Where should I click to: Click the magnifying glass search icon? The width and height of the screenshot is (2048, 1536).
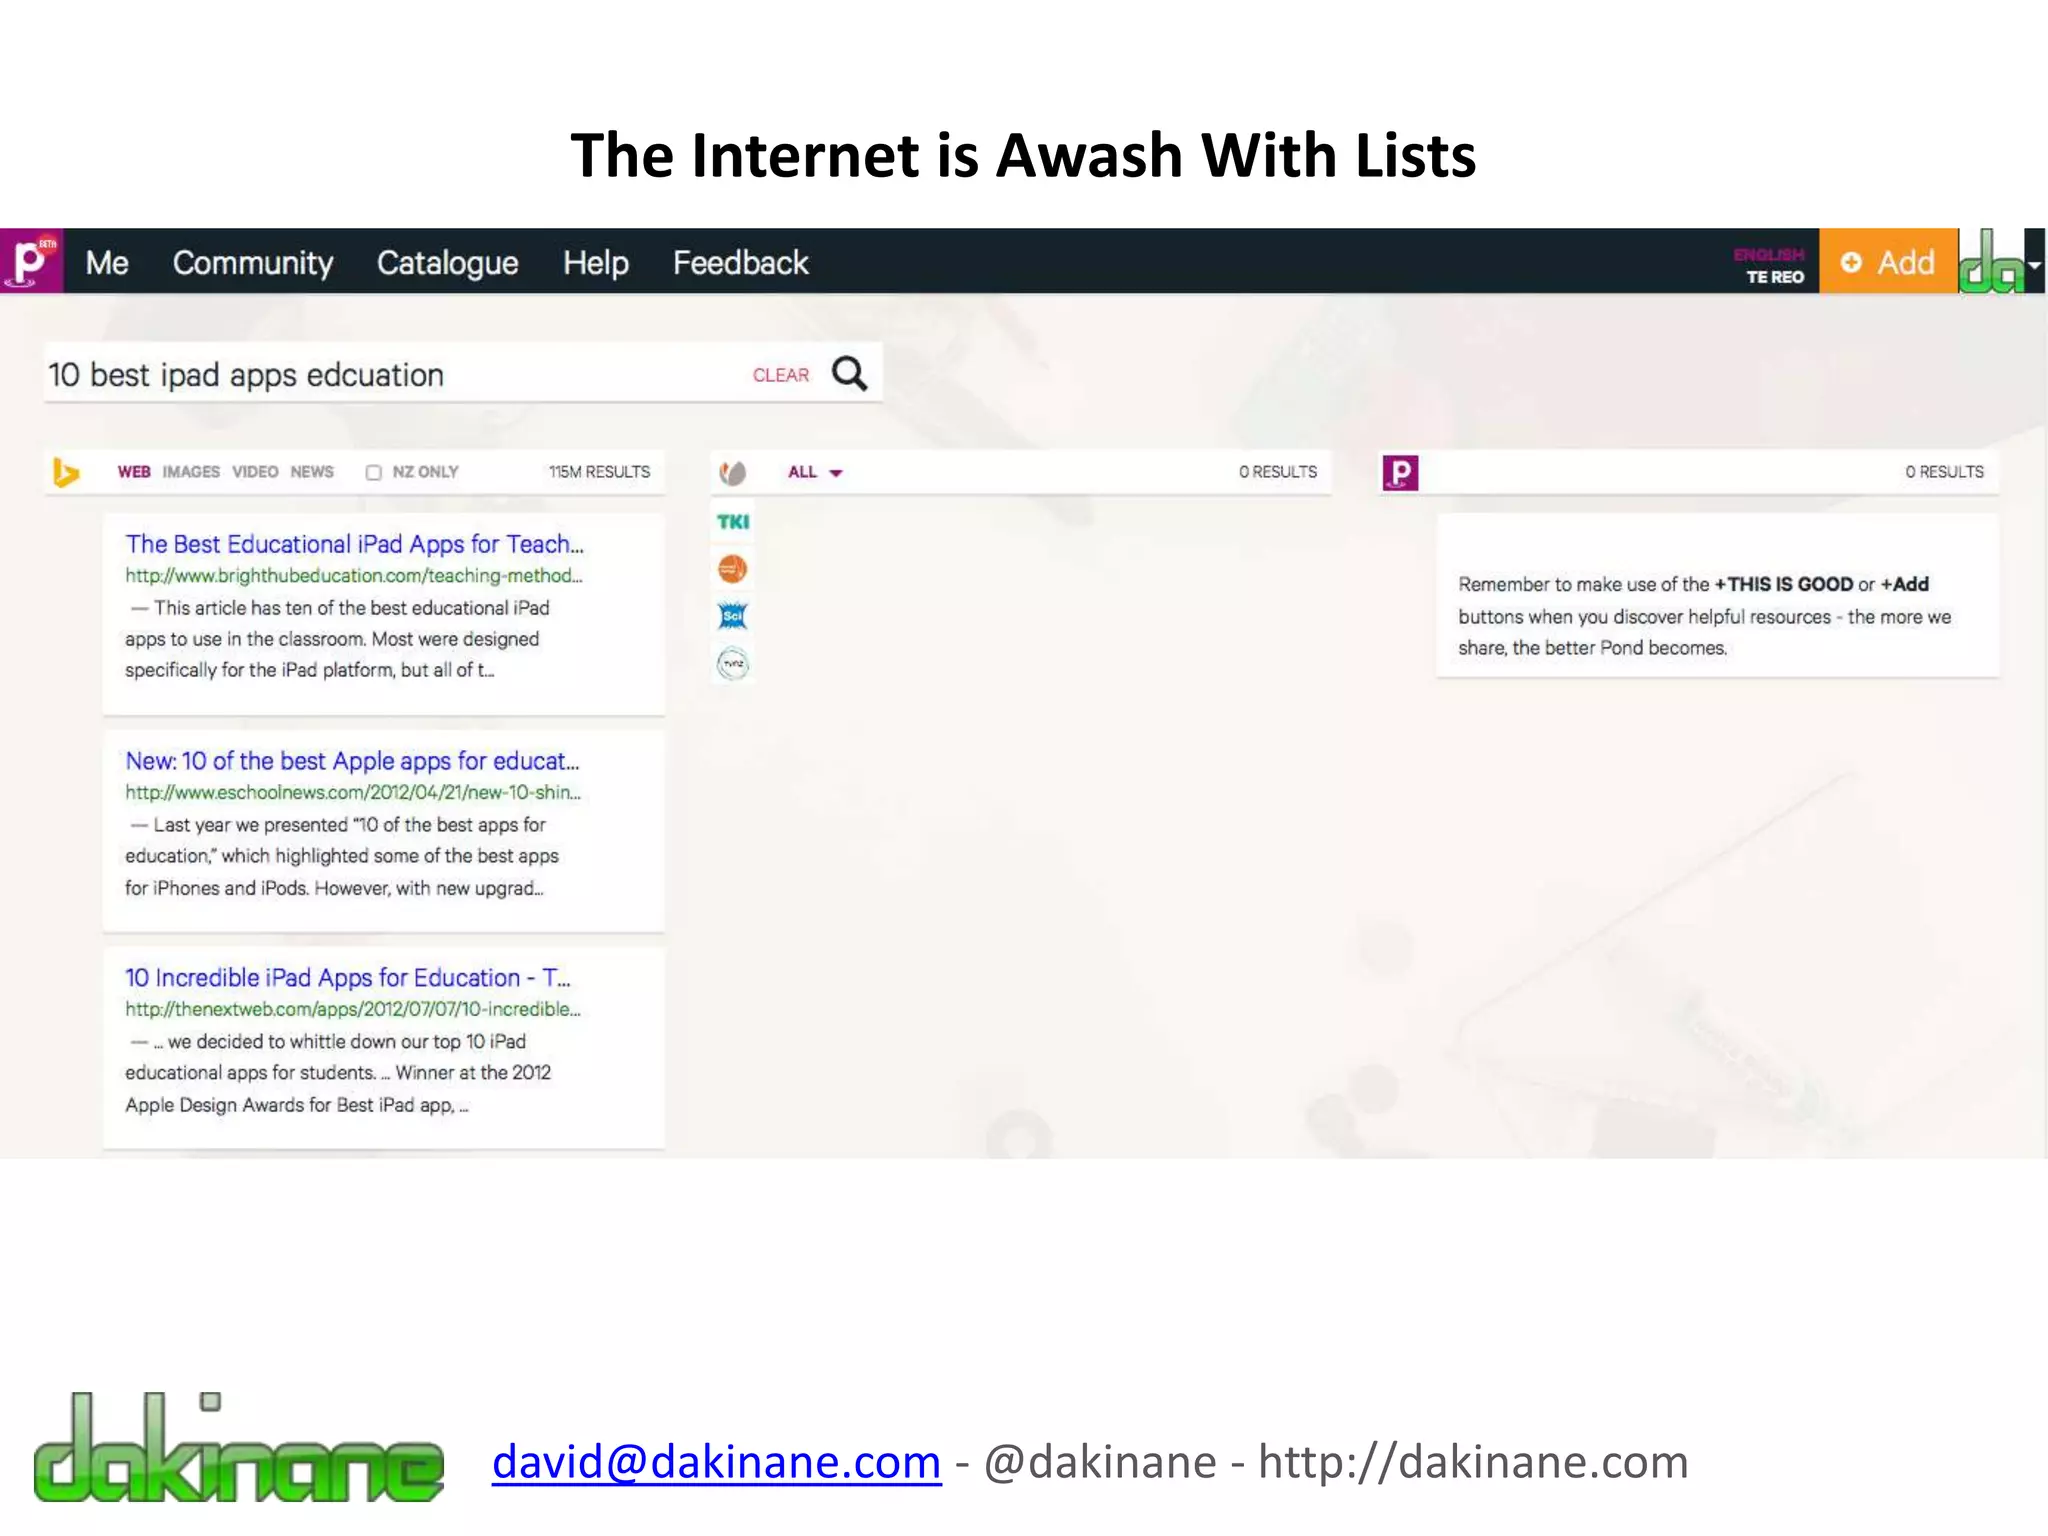[x=849, y=374]
